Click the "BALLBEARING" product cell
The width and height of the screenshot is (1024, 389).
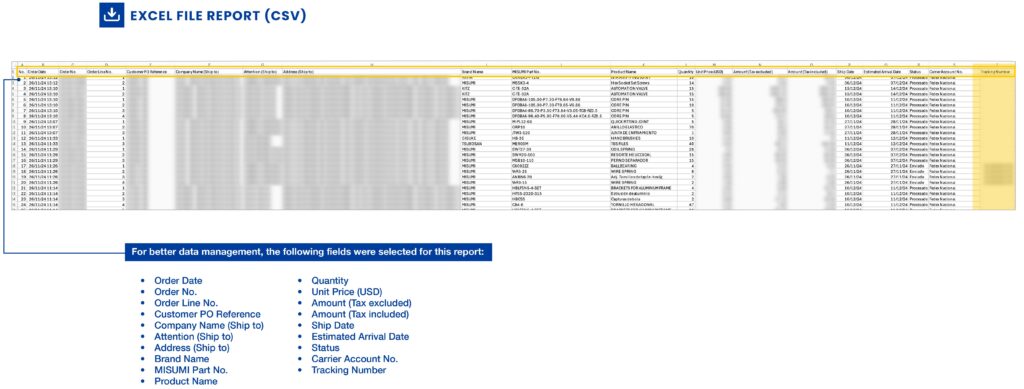point(623,166)
